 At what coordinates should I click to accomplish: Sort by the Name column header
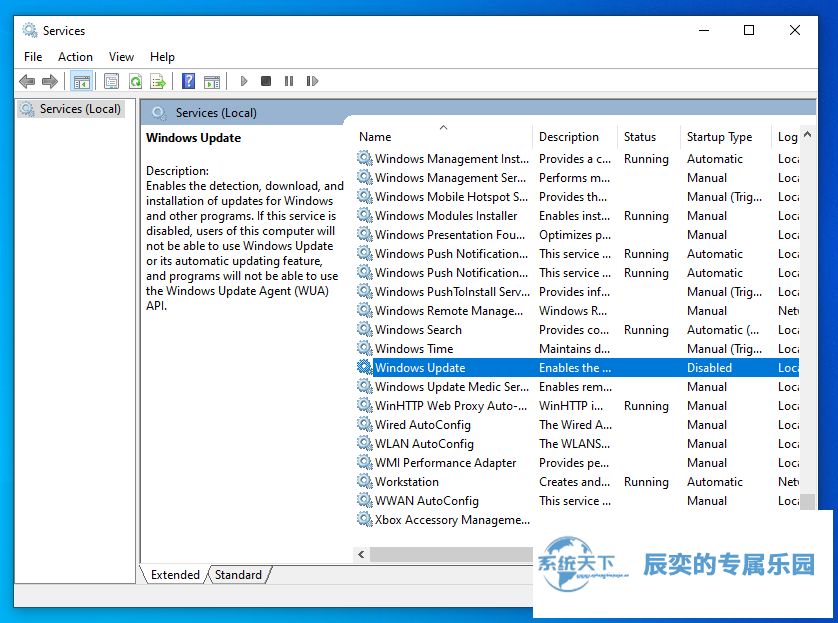pyautogui.click(x=443, y=137)
